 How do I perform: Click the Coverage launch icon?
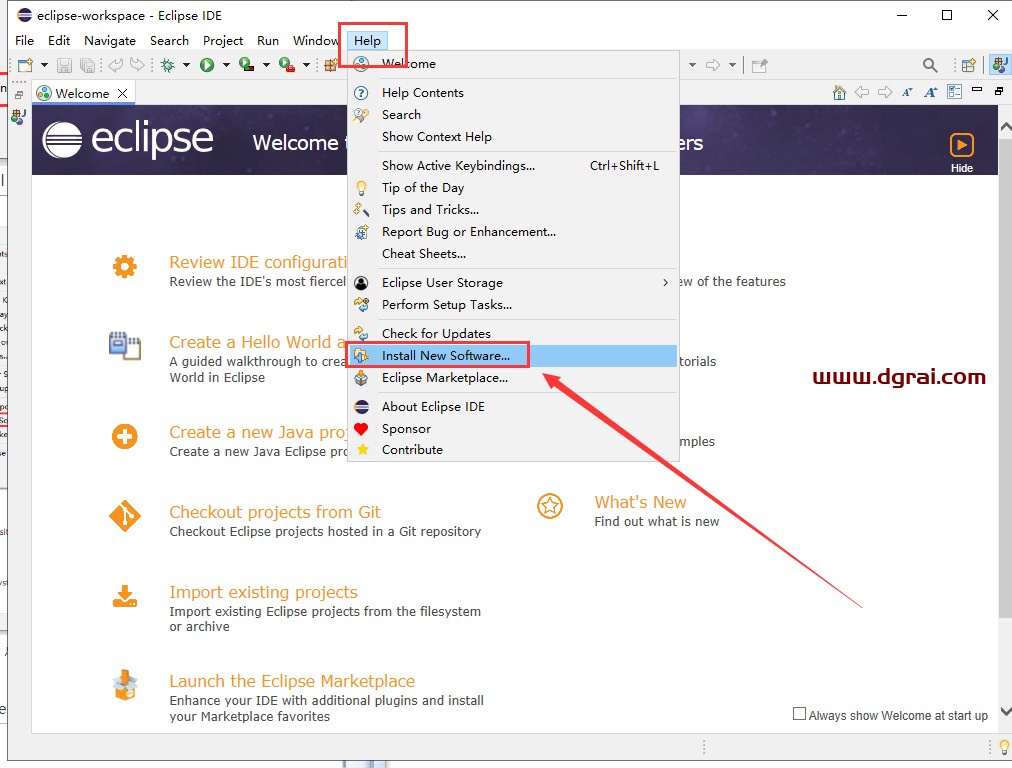[x=247, y=65]
